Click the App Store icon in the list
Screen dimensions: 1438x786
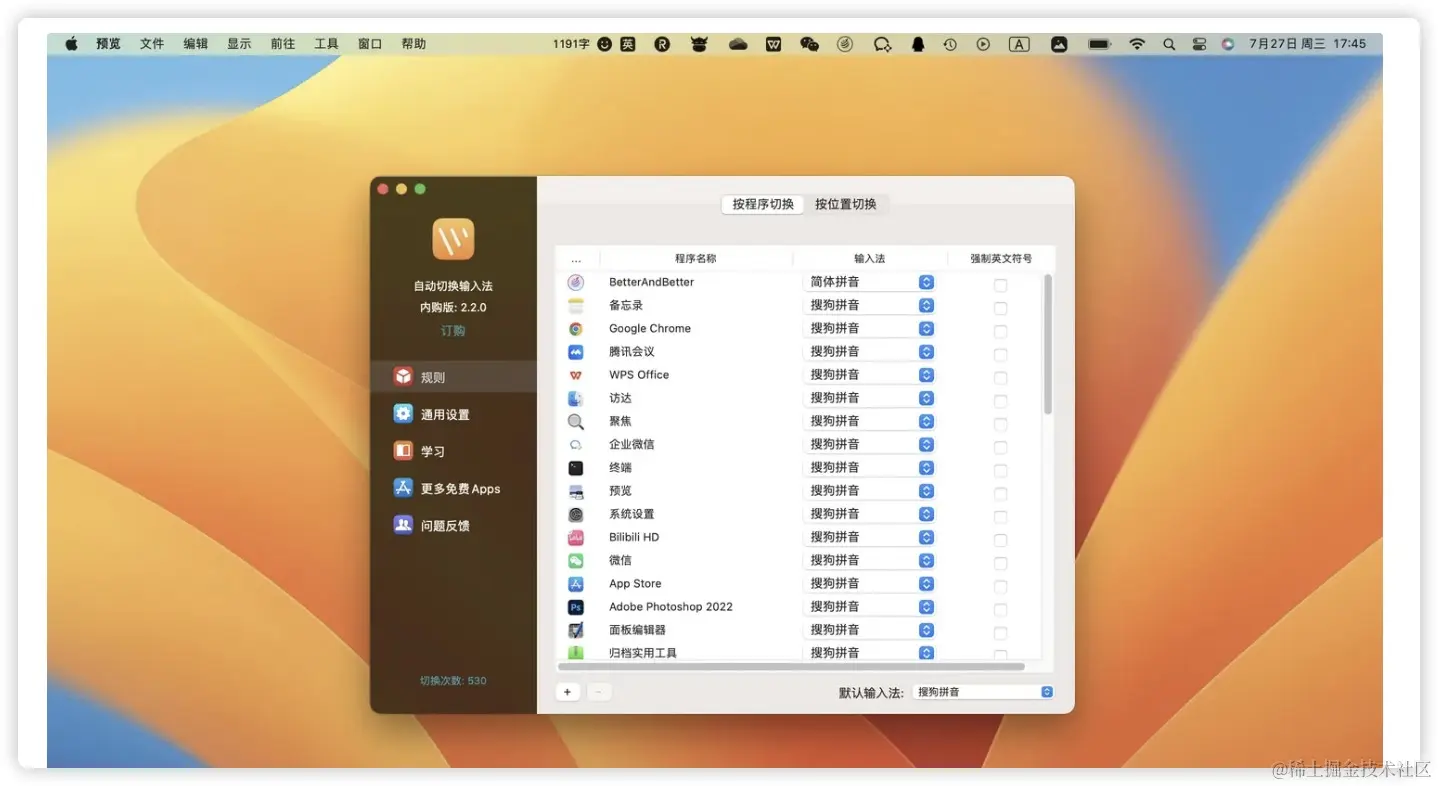click(575, 584)
